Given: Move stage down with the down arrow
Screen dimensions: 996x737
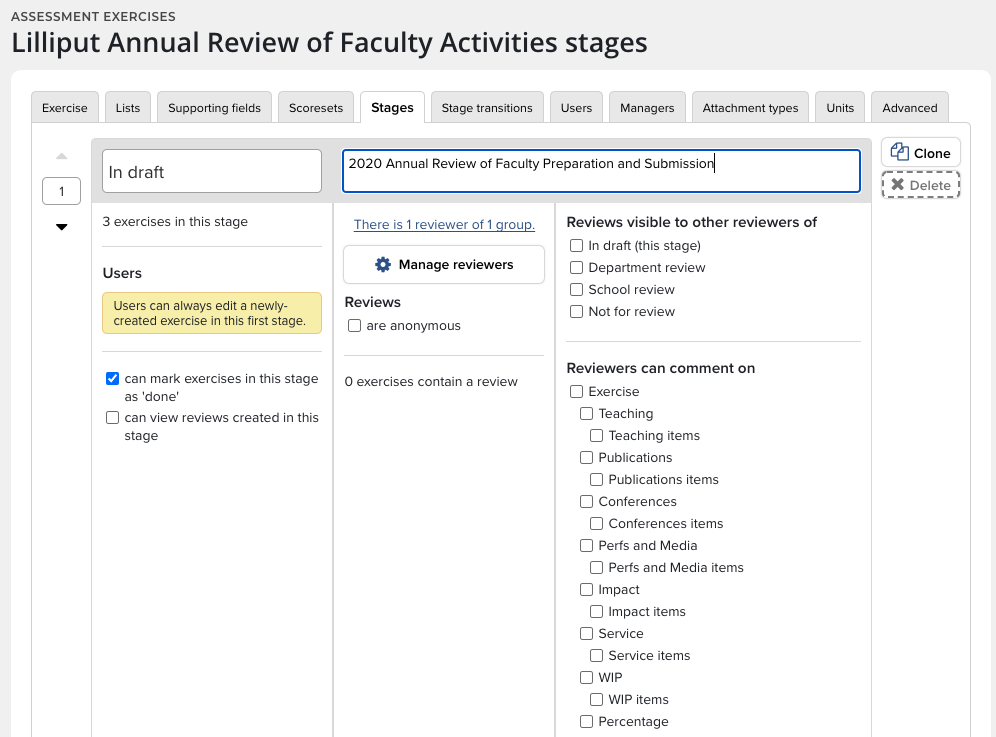Looking at the screenshot, I should [62, 227].
